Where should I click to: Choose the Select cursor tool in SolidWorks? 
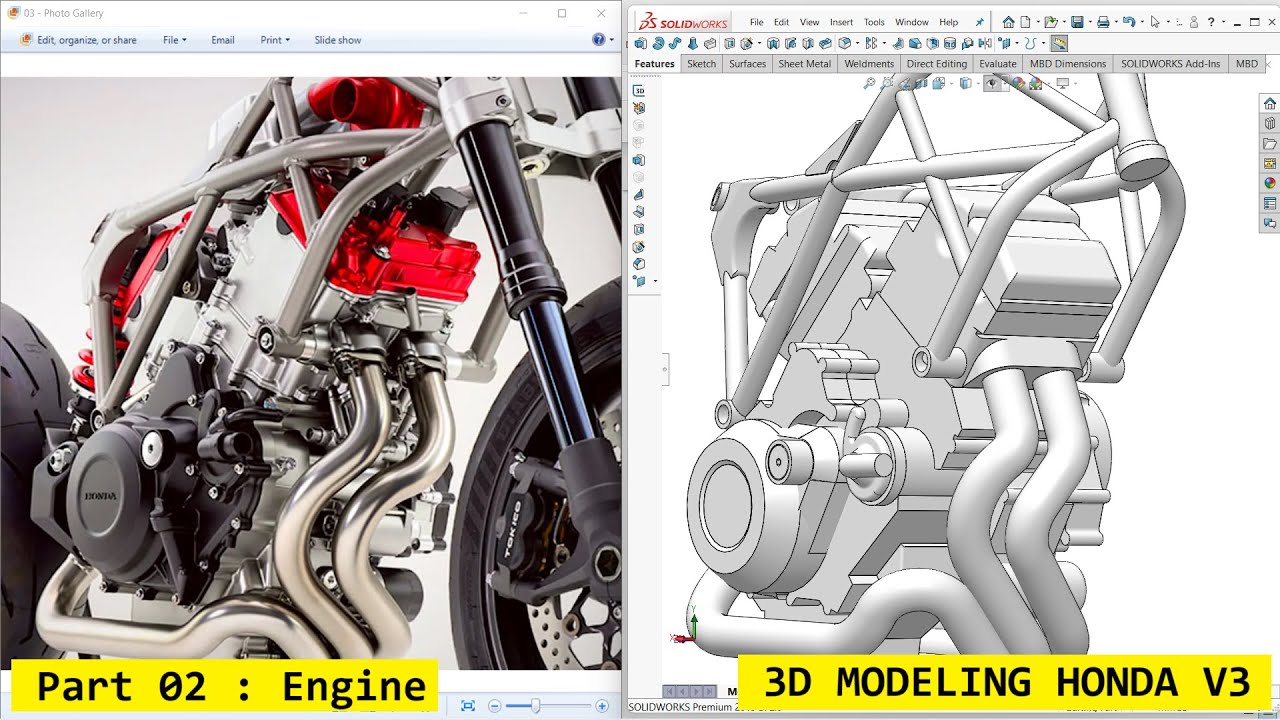(1155, 22)
